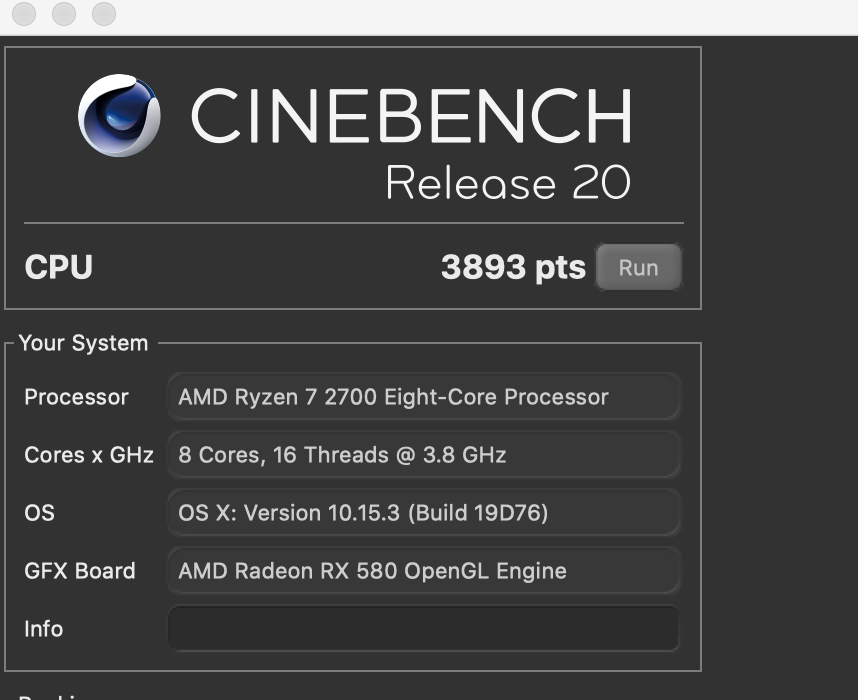Click the Info row label
This screenshot has height=700, width=858.
point(44,629)
